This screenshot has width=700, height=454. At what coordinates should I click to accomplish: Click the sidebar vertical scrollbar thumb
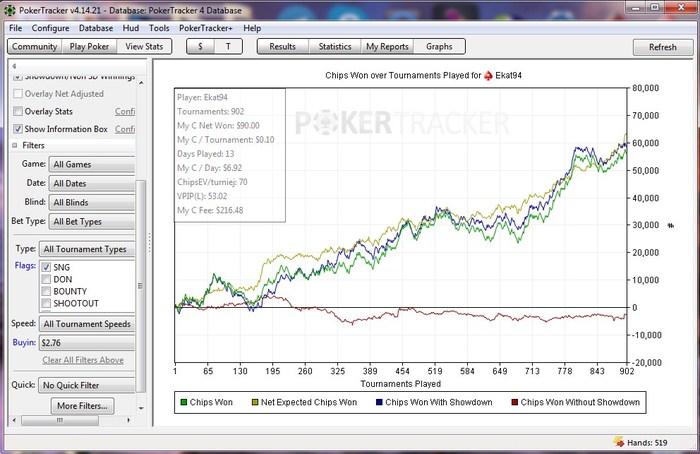[141, 286]
